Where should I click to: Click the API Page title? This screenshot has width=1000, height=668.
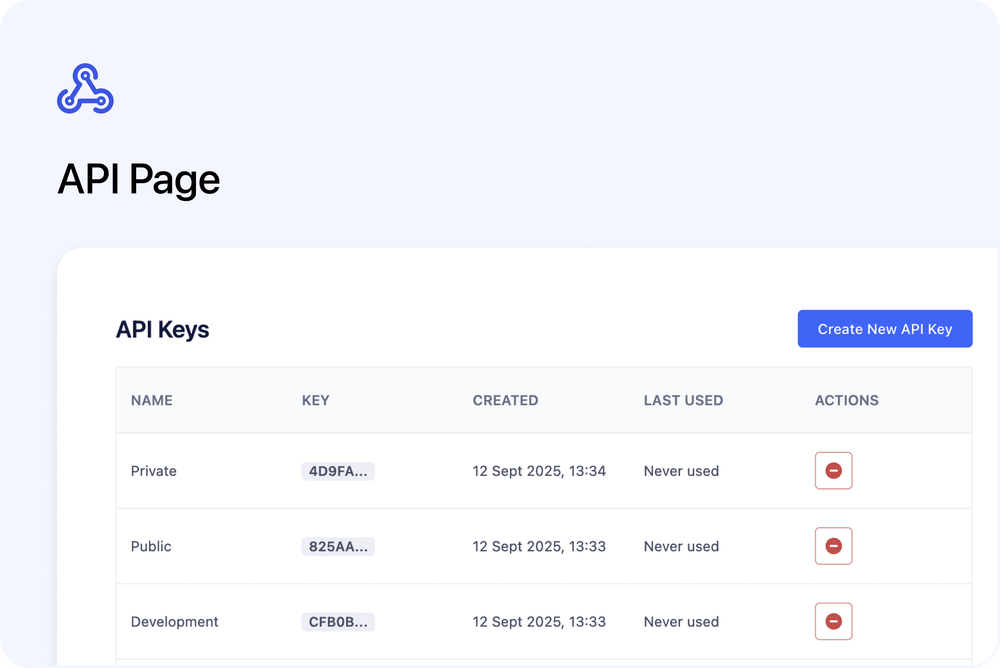pos(139,179)
